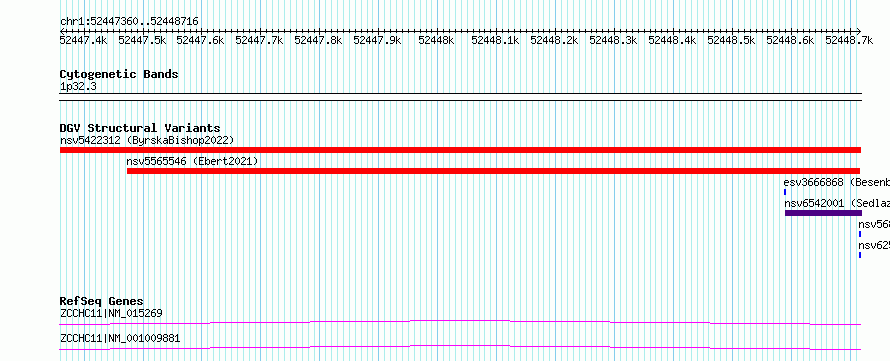Click the 52448.4k ruler tick label
Screen dimensions: 890x361
[x=673, y=40]
